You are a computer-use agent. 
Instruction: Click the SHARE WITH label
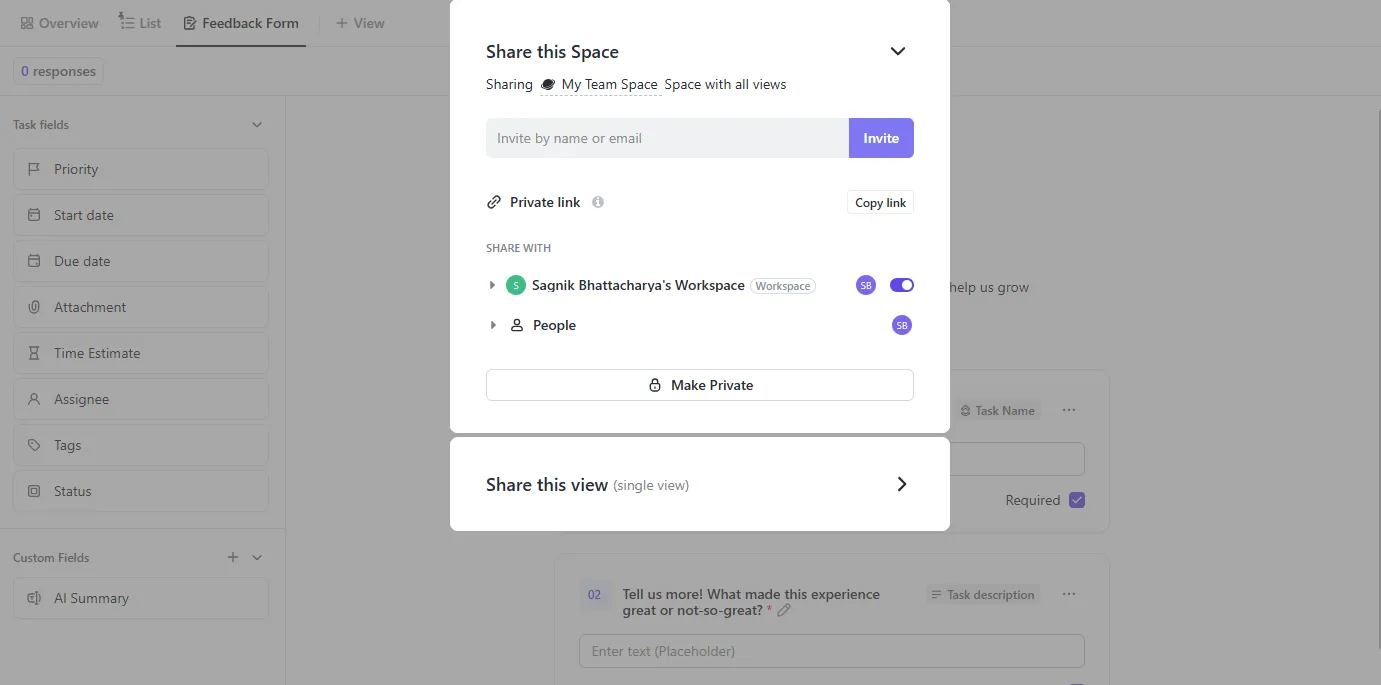click(x=518, y=248)
